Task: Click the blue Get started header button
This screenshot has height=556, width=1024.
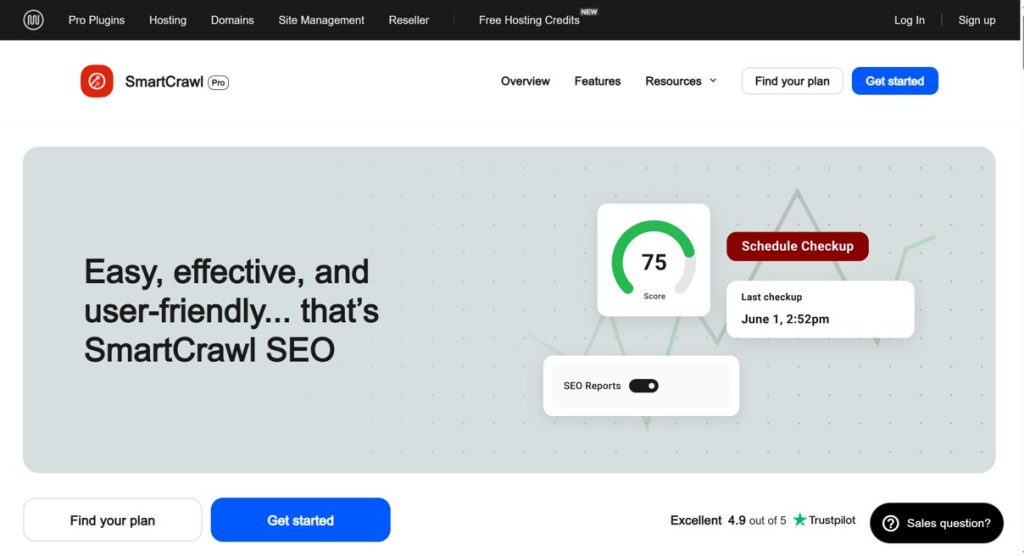Action: pyautogui.click(x=894, y=81)
